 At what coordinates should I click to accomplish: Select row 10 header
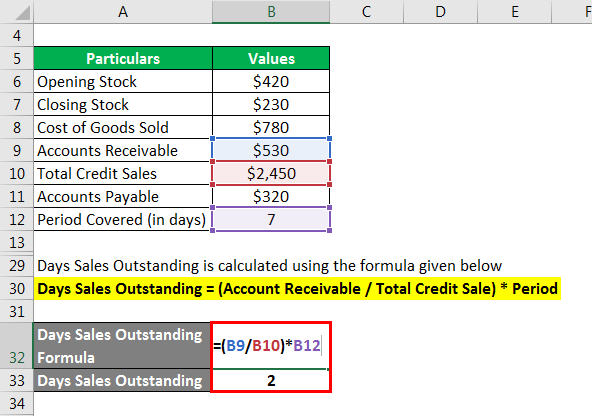[x=17, y=174]
